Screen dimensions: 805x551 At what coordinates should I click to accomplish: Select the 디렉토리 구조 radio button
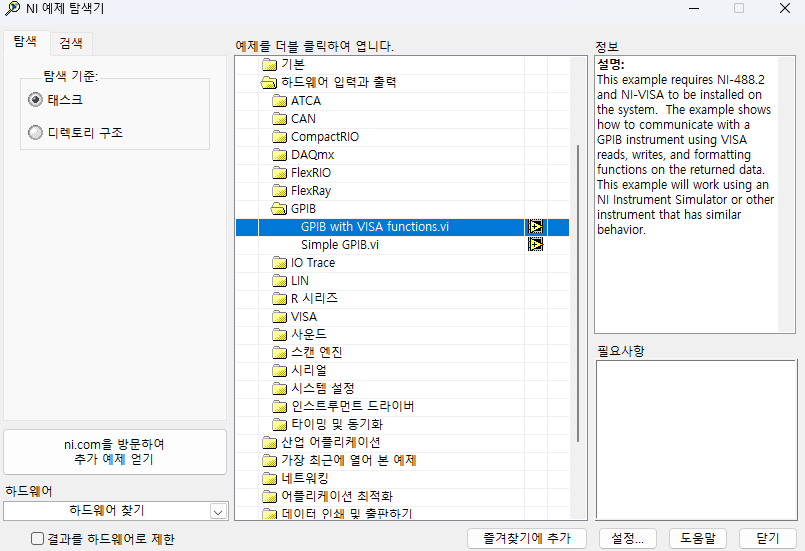[x=35, y=132]
